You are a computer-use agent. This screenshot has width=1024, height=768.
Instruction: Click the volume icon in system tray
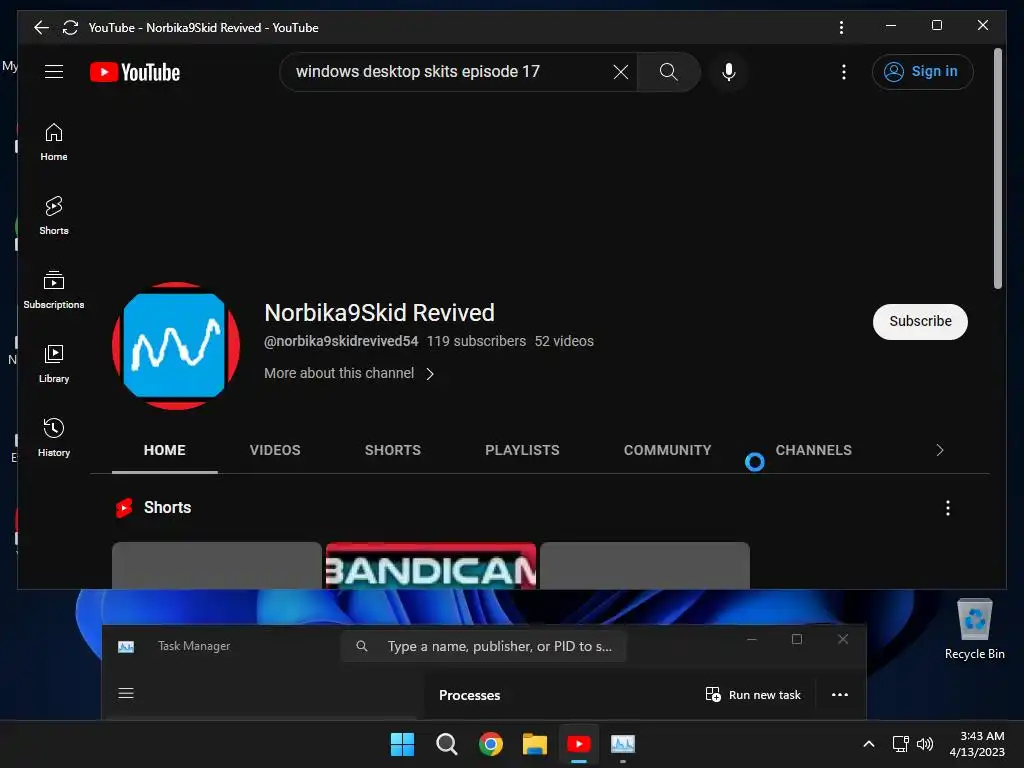tap(925, 744)
